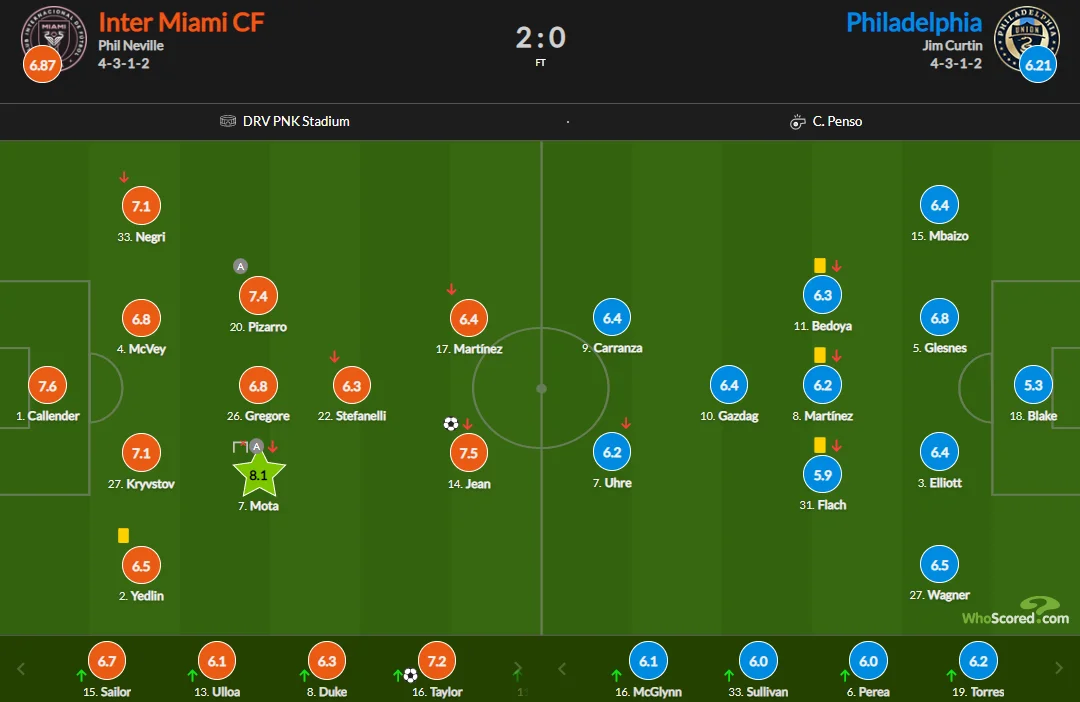
Task: Select substitute Taylor on the bench
Action: 436,662
